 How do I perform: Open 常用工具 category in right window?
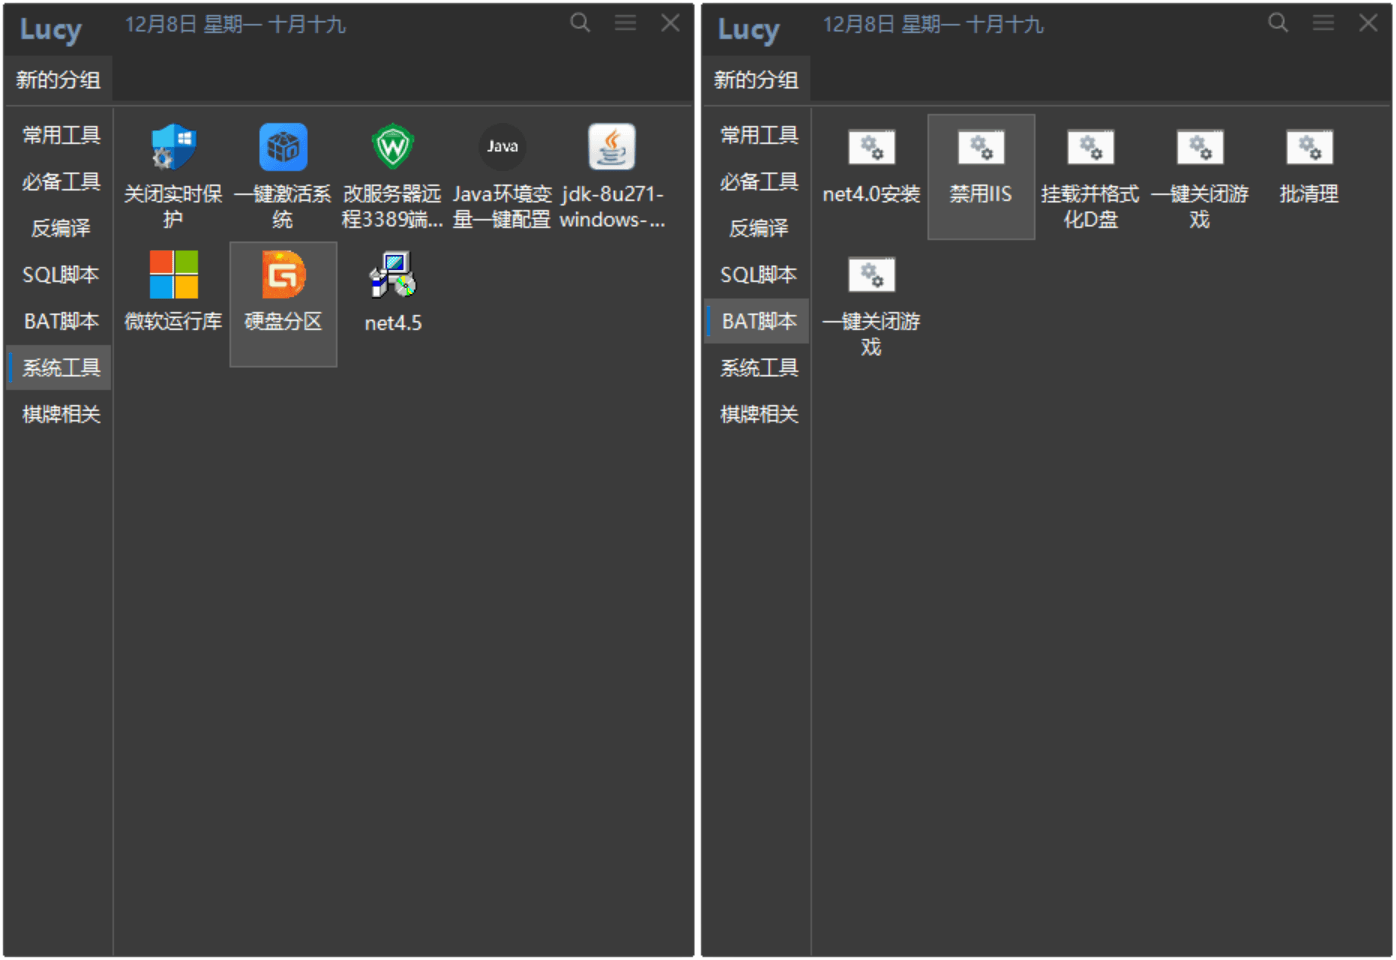(759, 135)
